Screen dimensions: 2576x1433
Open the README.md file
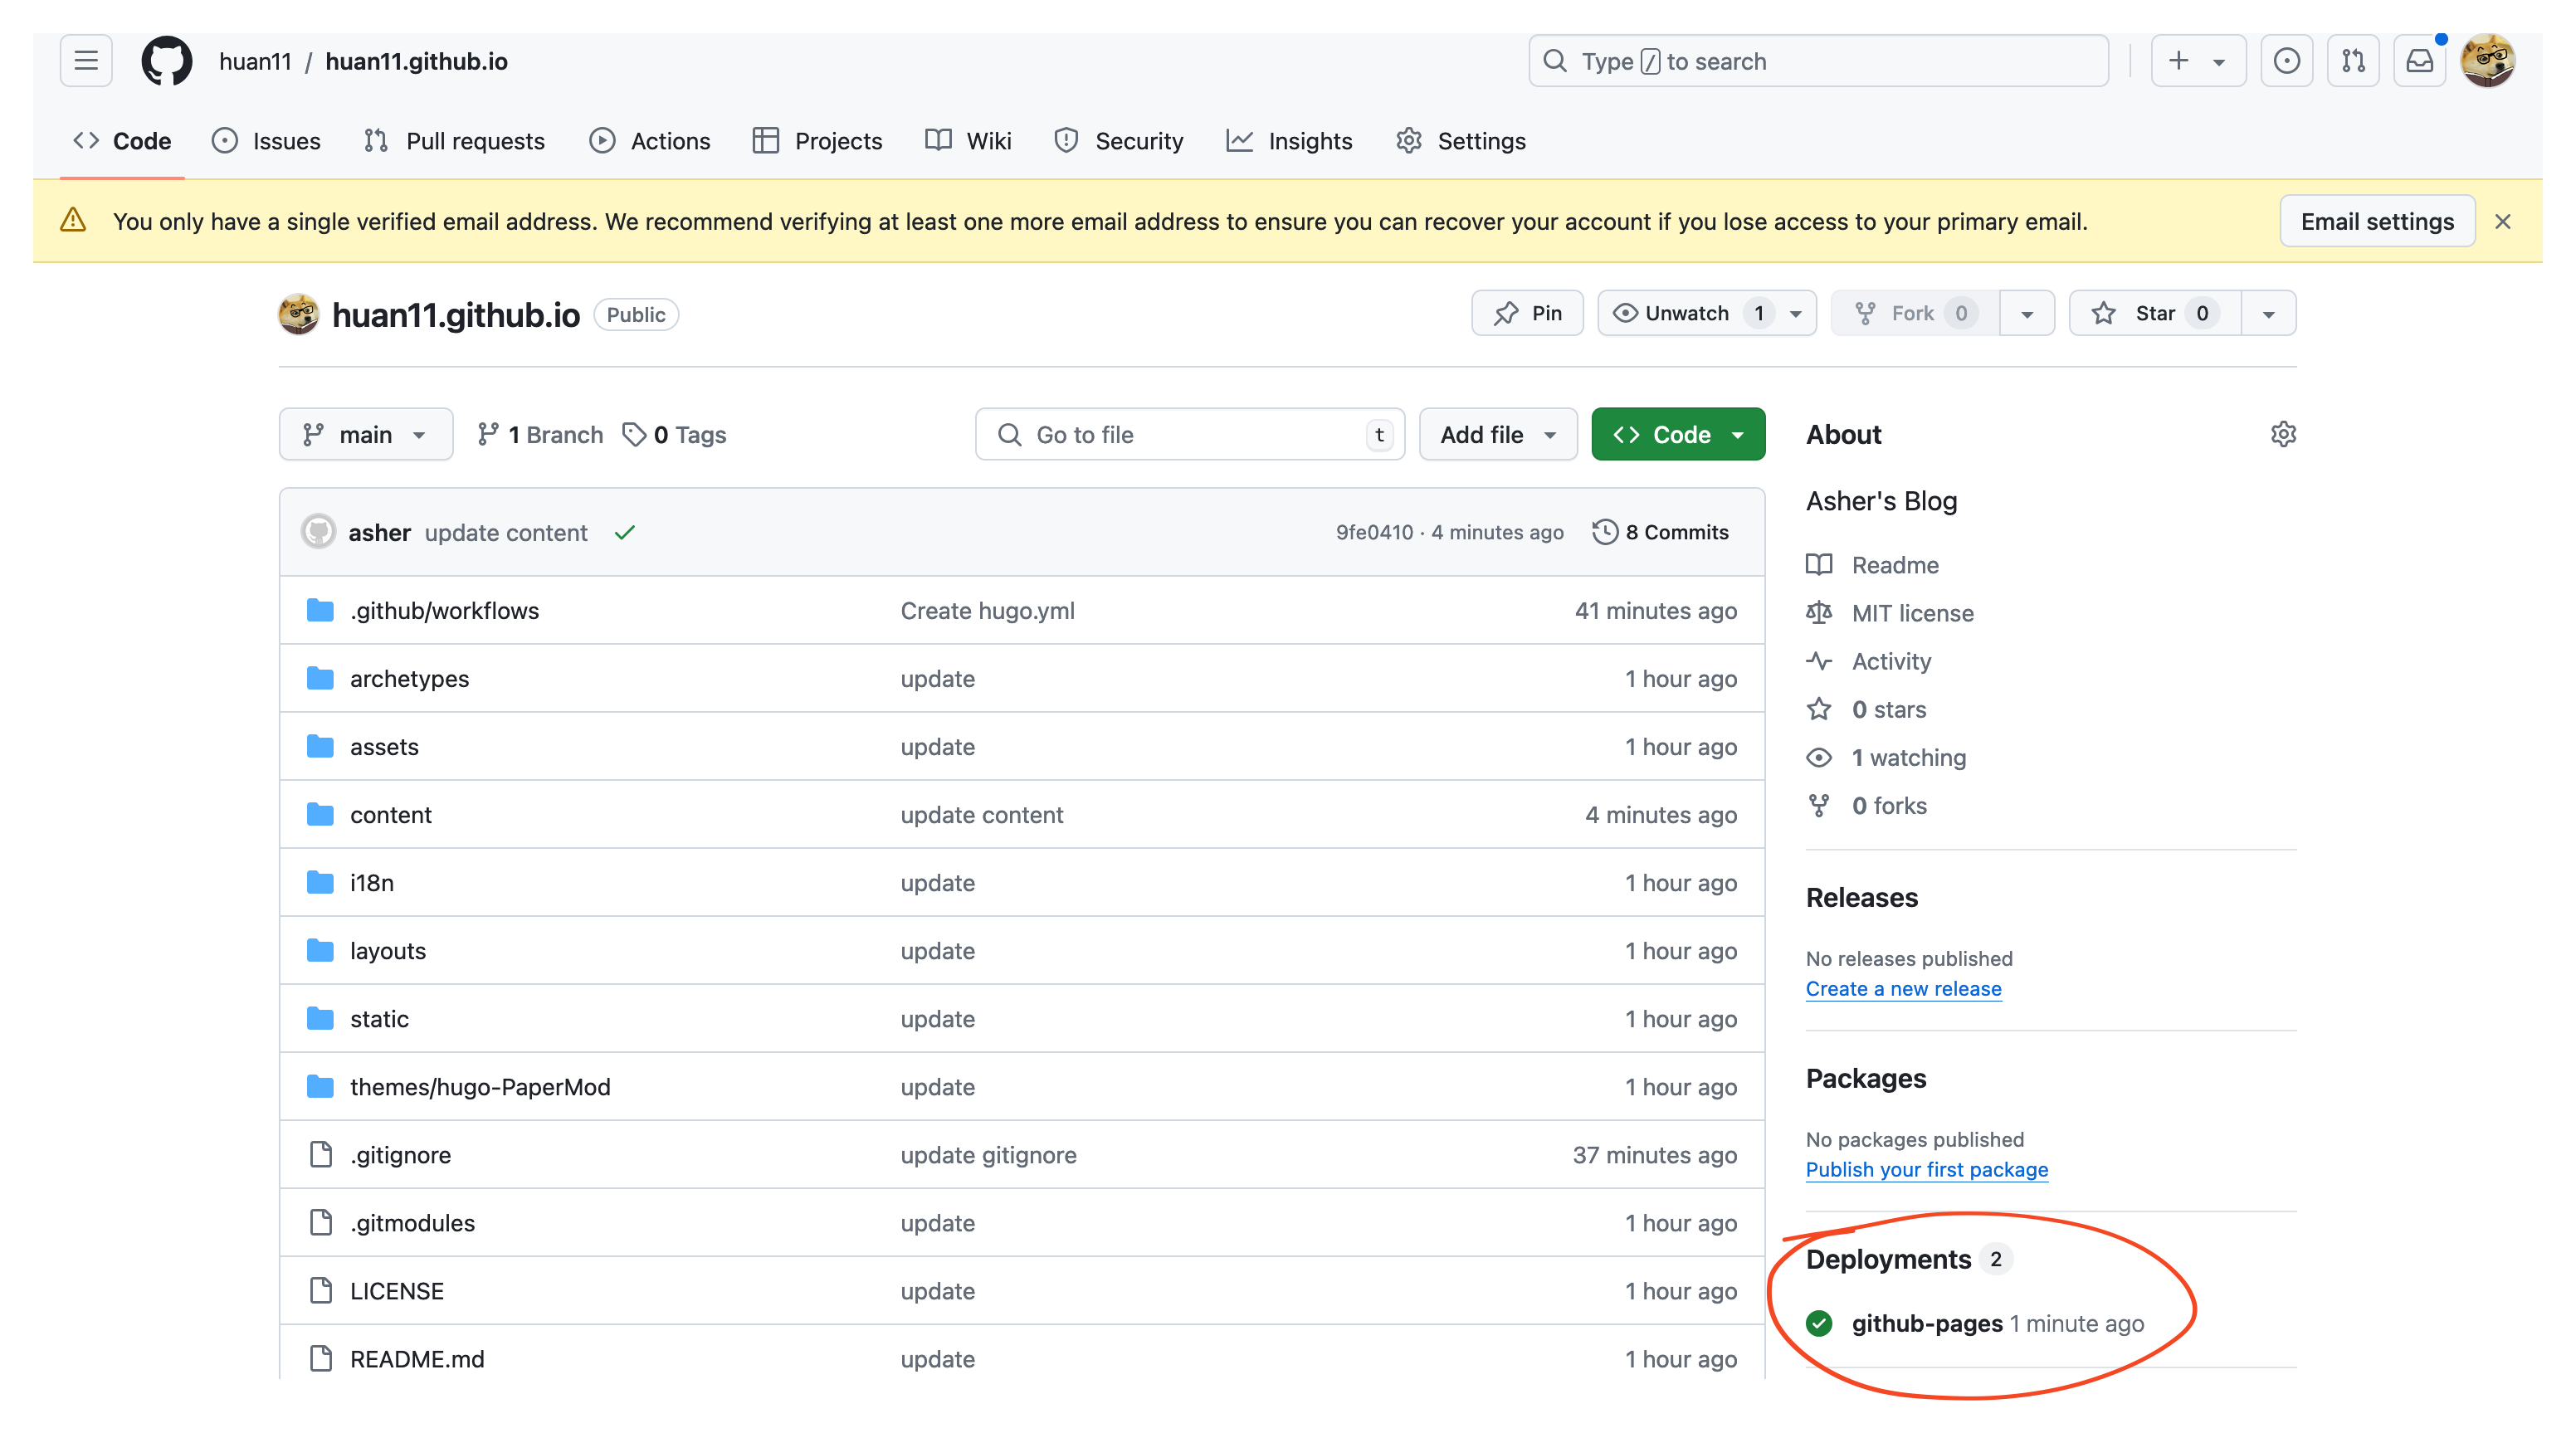pyautogui.click(x=417, y=1358)
